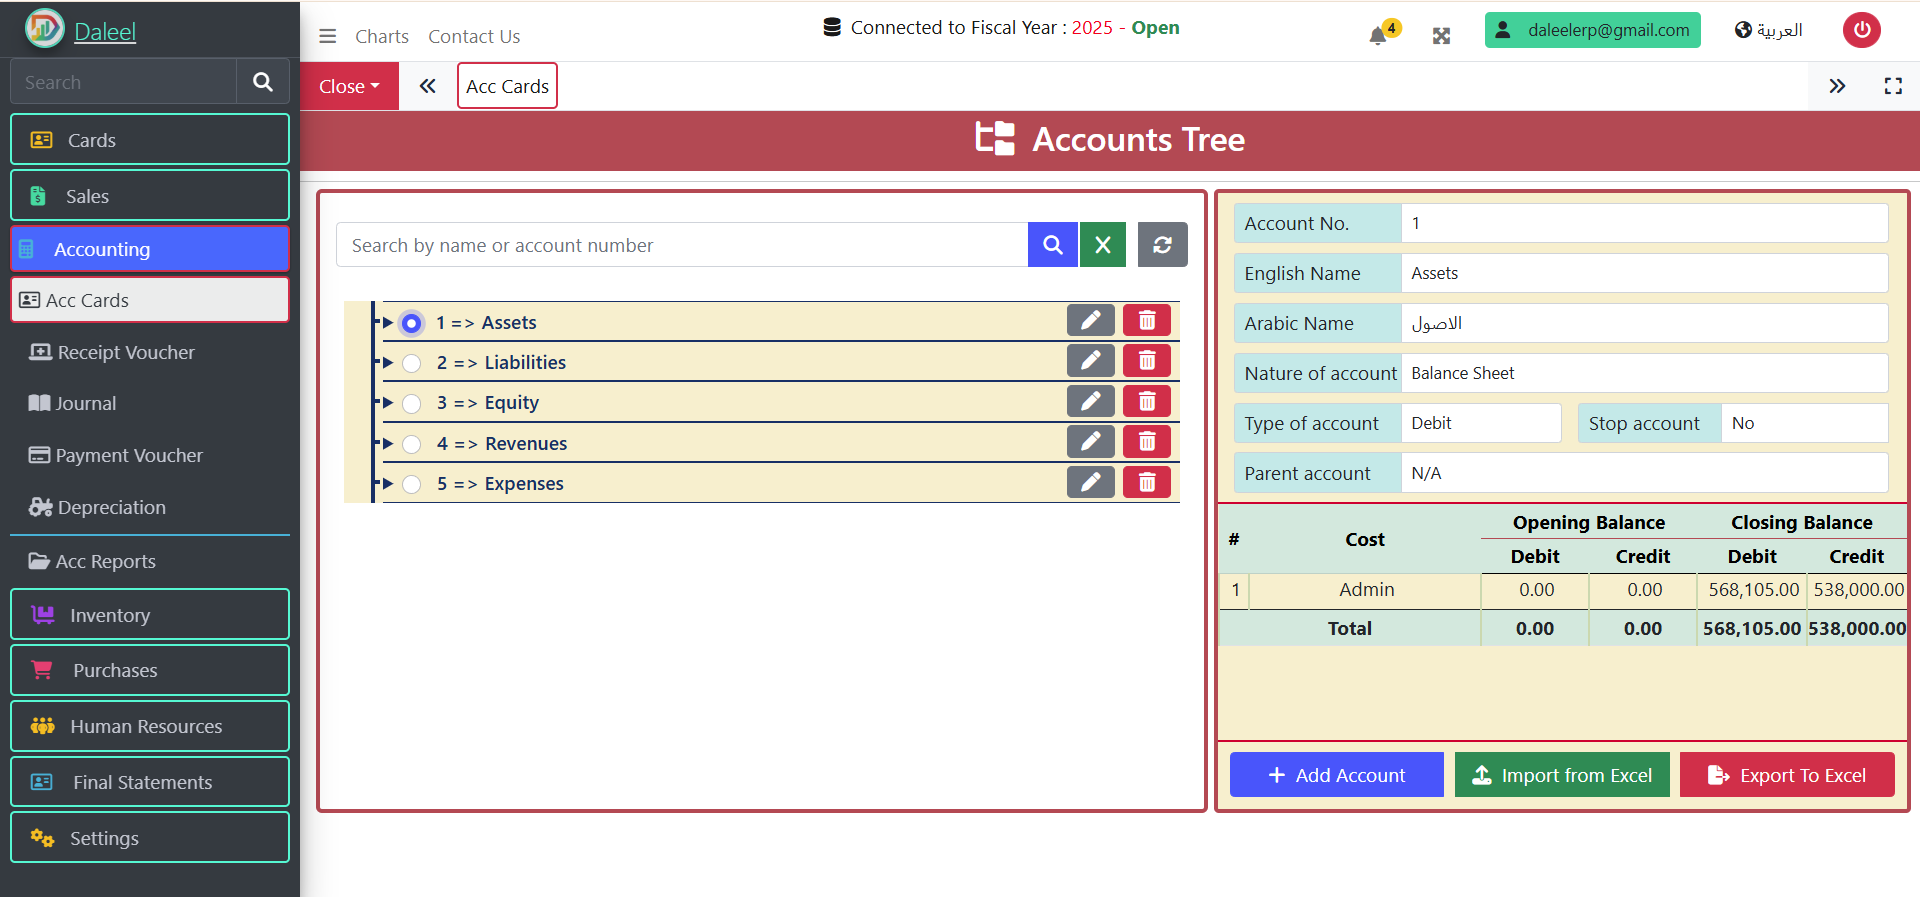The width and height of the screenshot is (1920, 897).
Task: Open the Close dropdown button
Action: [349, 86]
